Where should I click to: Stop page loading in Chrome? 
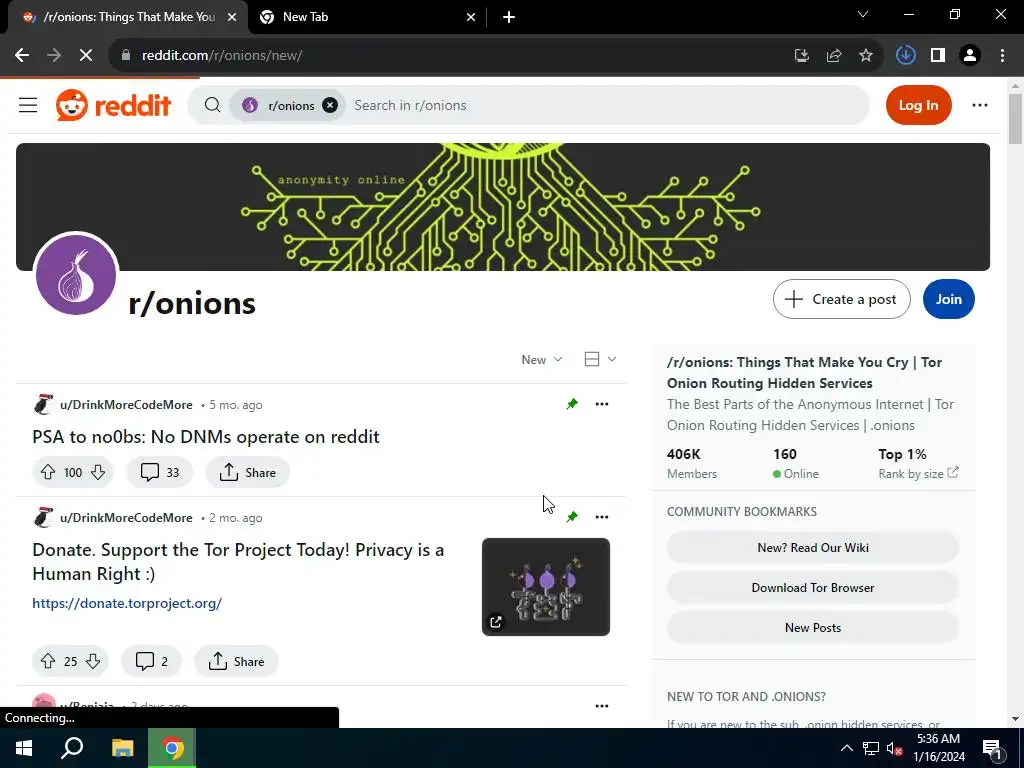[86, 56]
